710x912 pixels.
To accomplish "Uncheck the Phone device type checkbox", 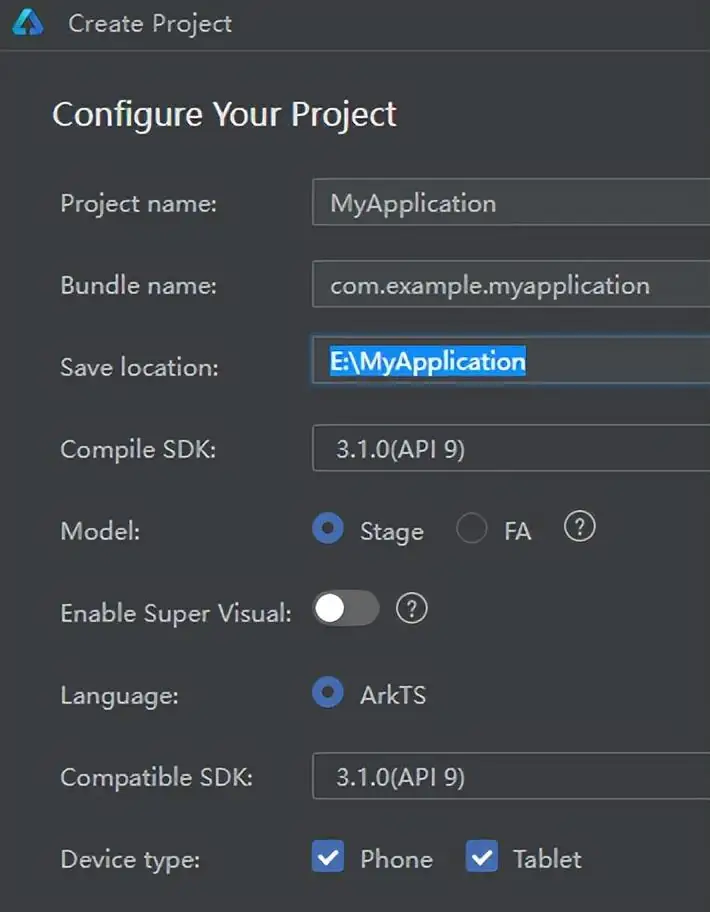I will point(328,857).
